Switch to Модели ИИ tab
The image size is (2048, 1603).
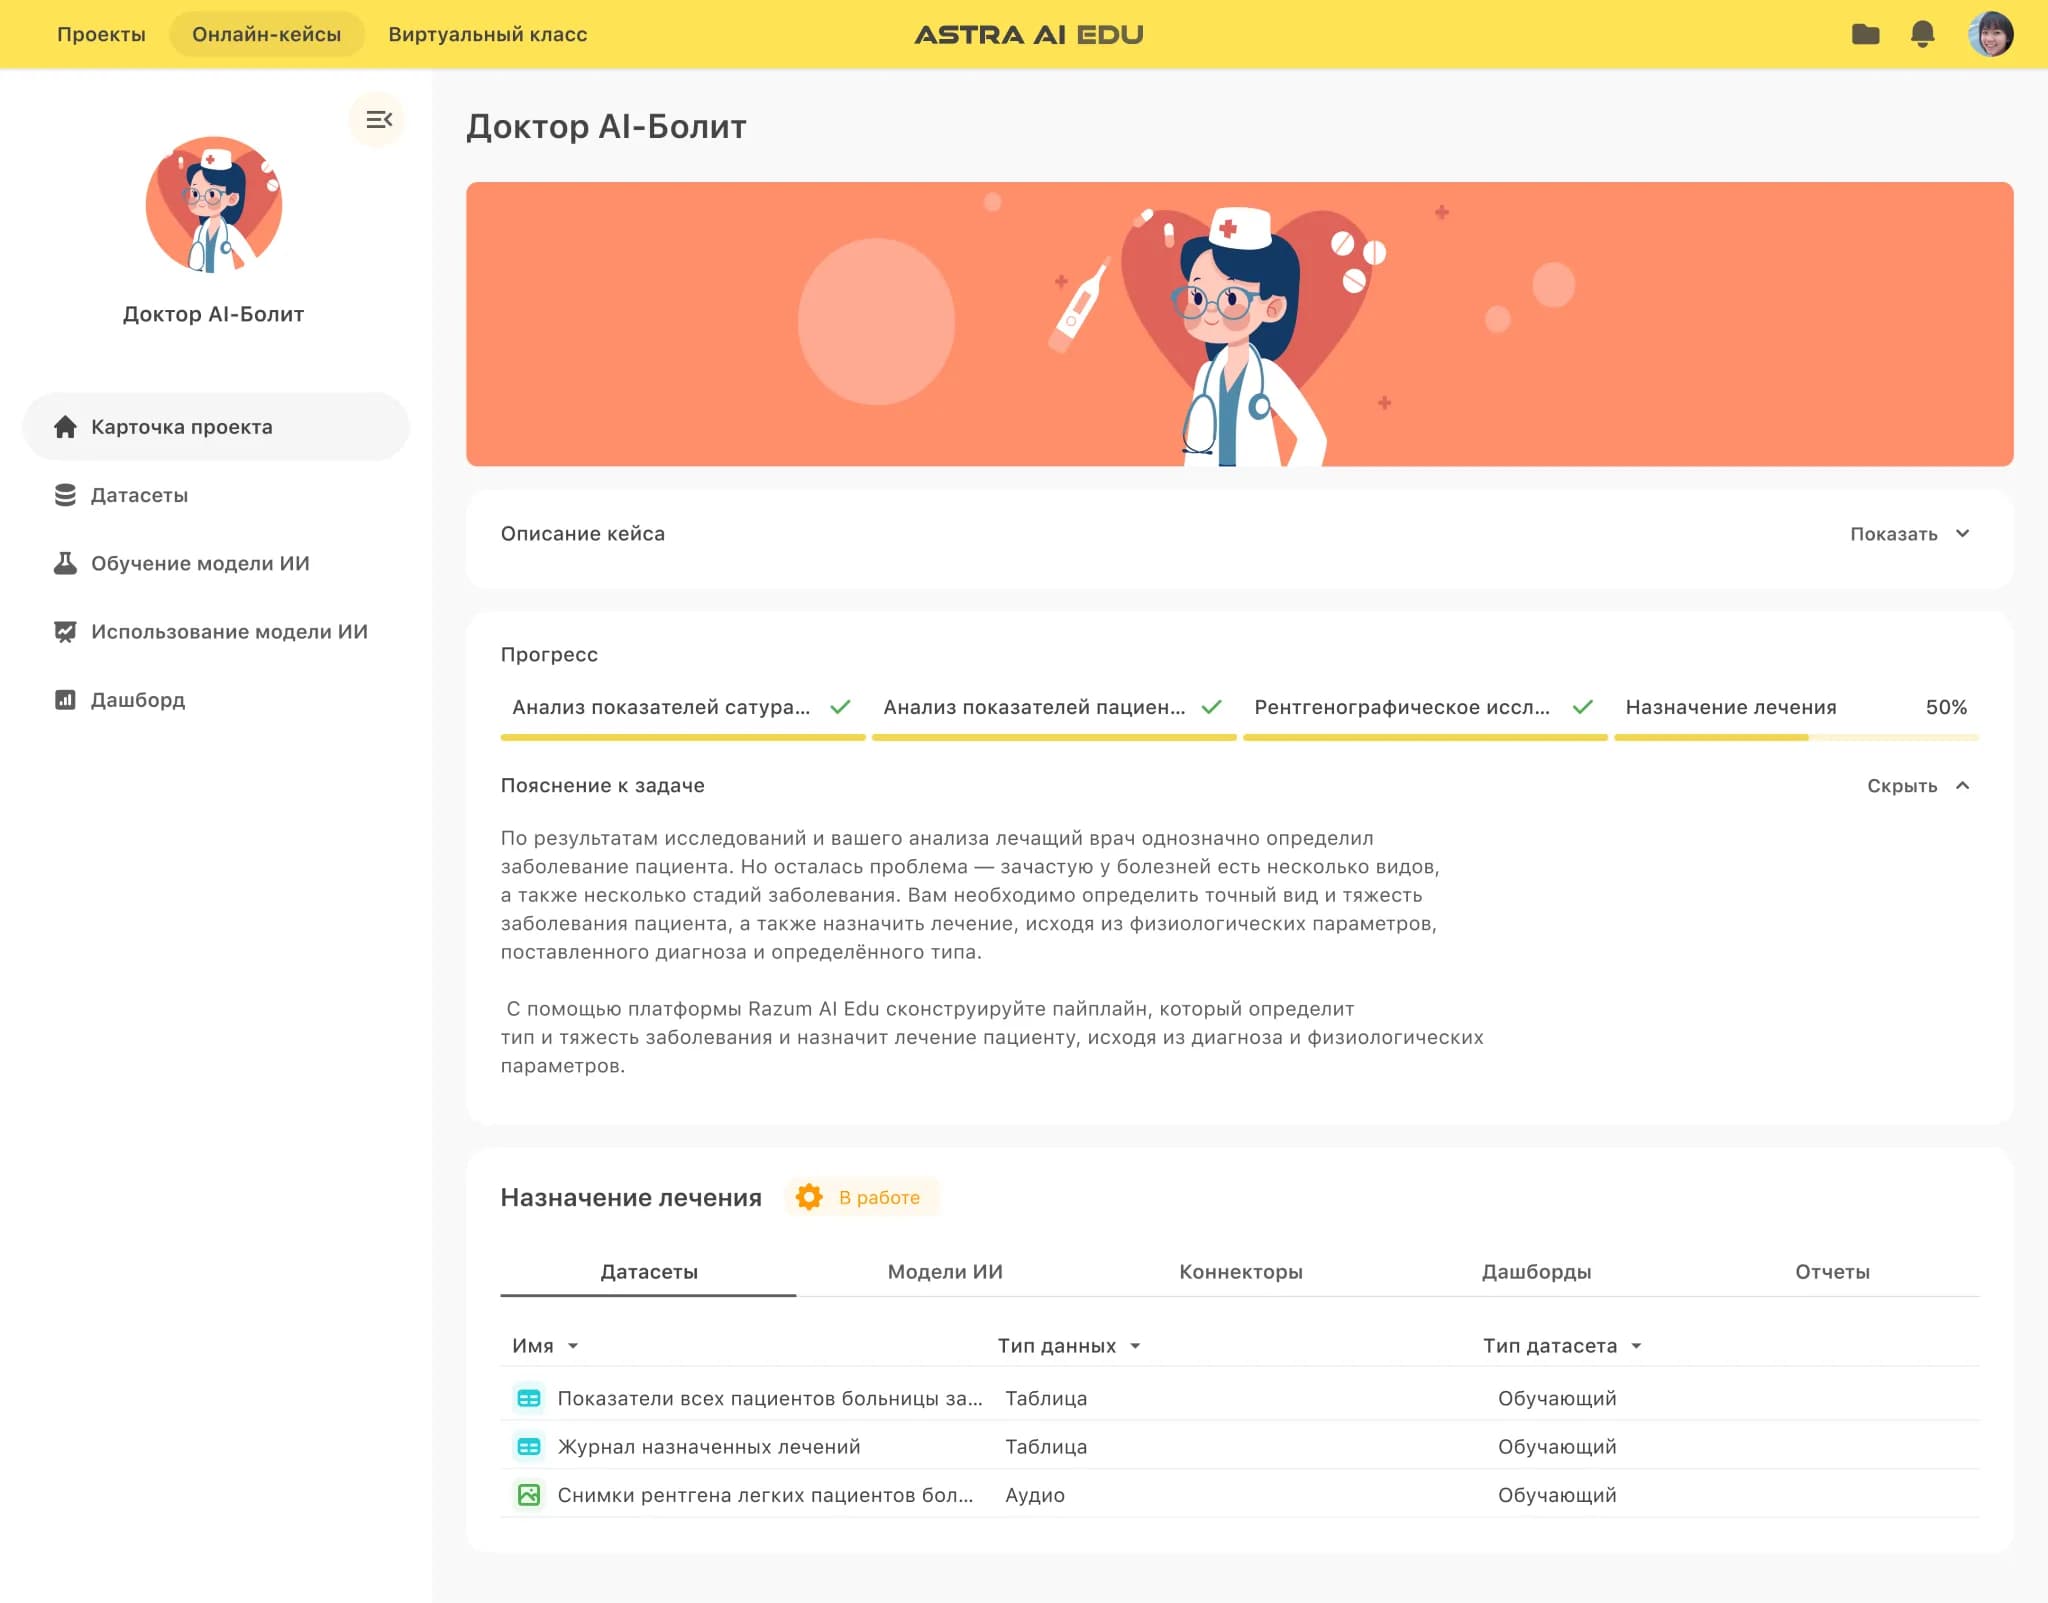945,1272
